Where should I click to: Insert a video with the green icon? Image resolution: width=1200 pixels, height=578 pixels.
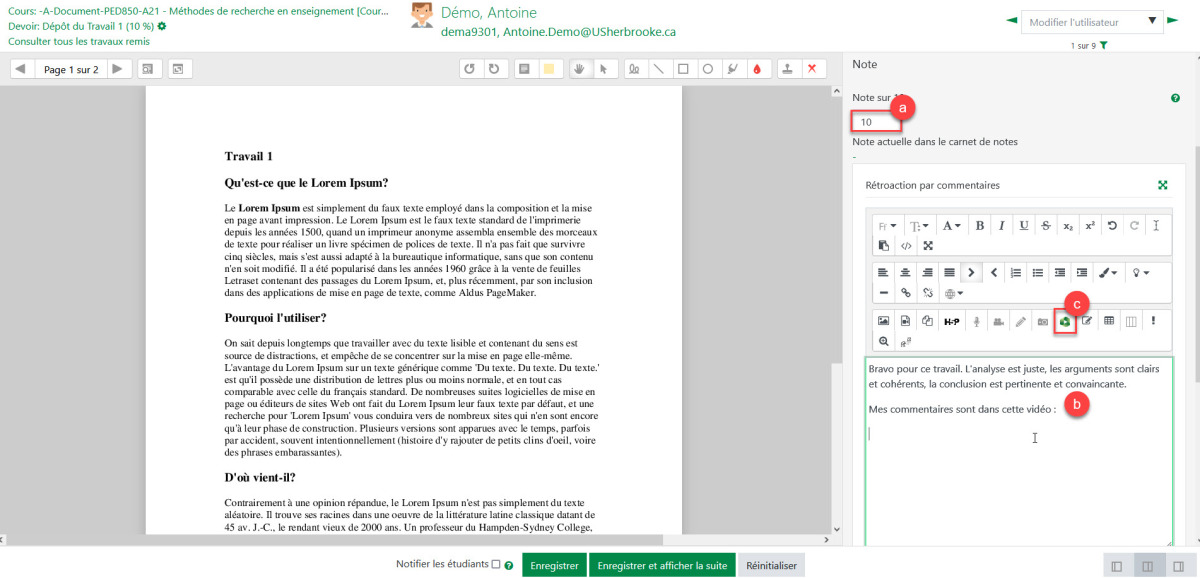pos(1065,321)
